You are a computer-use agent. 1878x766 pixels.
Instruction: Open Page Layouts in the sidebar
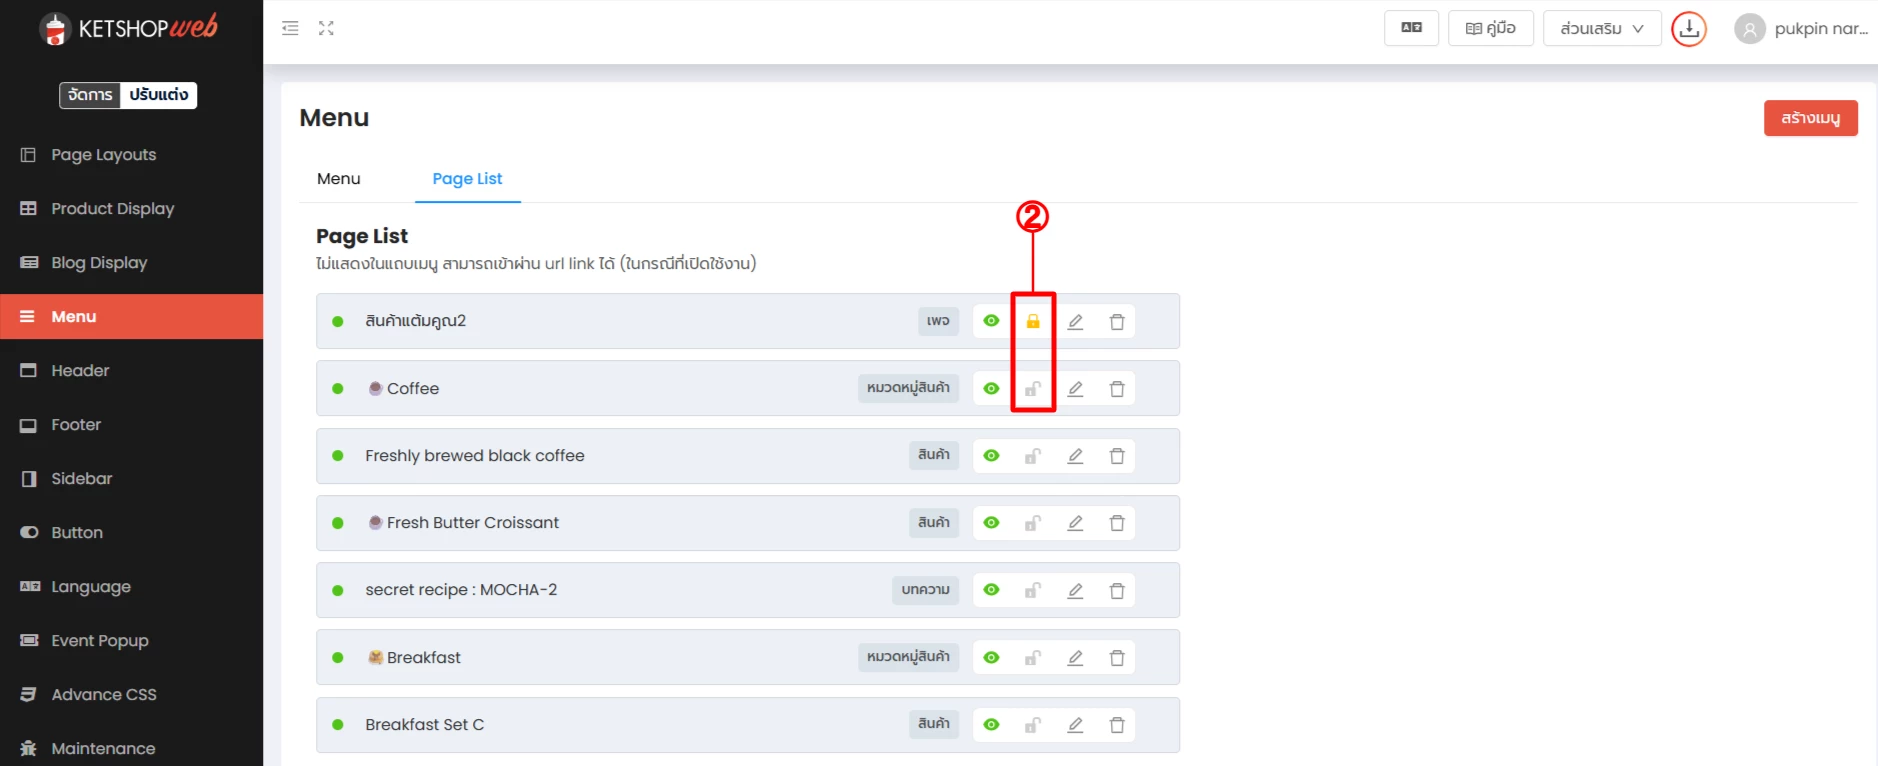click(131, 154)
